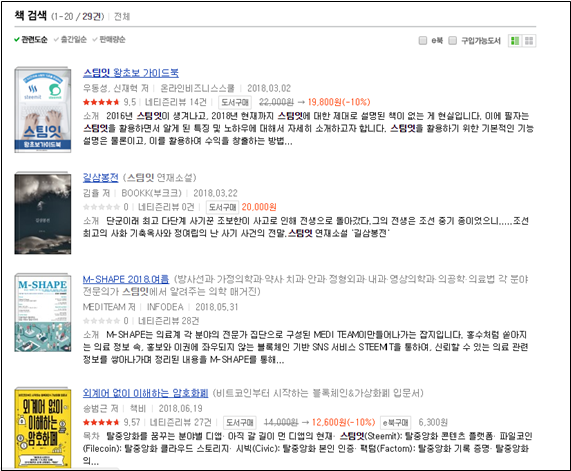Open 길삼봉전 dark cover thumbnail

point(43,213)
